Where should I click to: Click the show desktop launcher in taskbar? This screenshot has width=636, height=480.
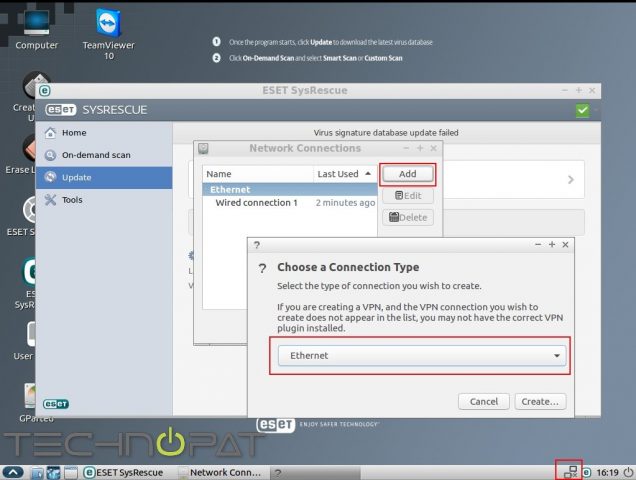pos(71,473)
